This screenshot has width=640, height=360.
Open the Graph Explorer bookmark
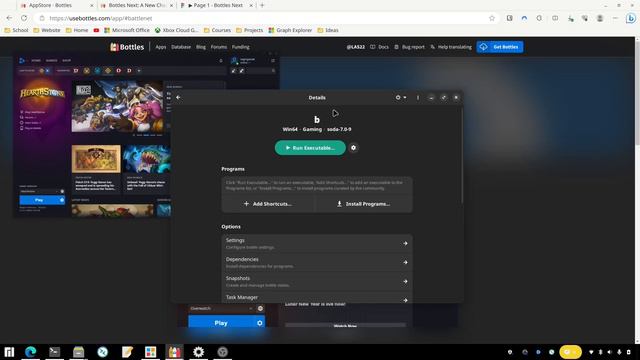click(290, 30)
